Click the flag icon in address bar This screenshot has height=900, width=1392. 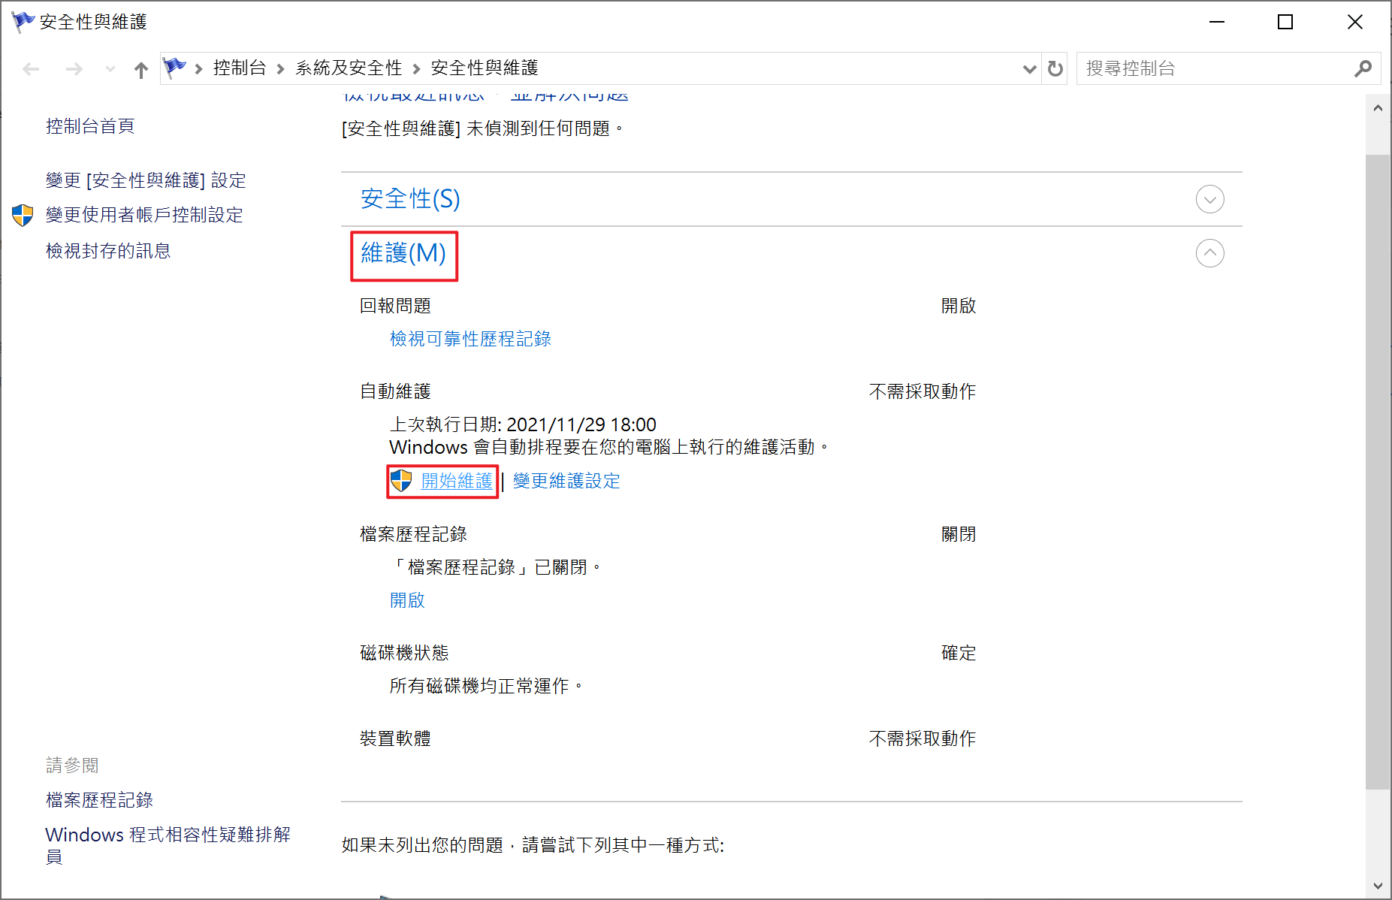(x=175, y=68)
